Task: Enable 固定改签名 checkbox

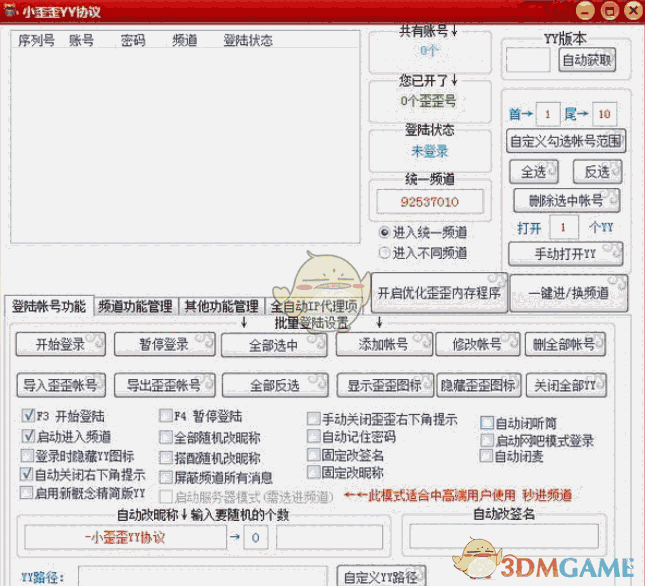Action: pyautogui.click(x=313, y=454)
